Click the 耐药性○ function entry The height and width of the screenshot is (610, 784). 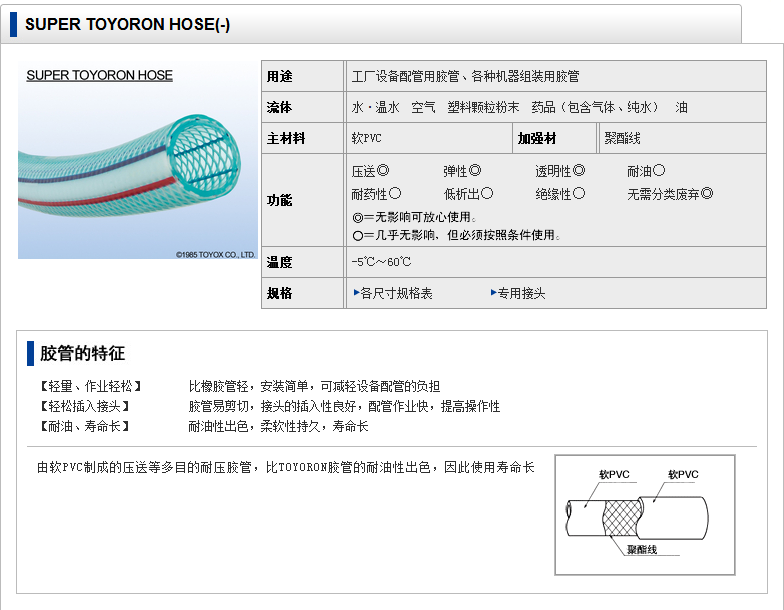coord(376,194)
